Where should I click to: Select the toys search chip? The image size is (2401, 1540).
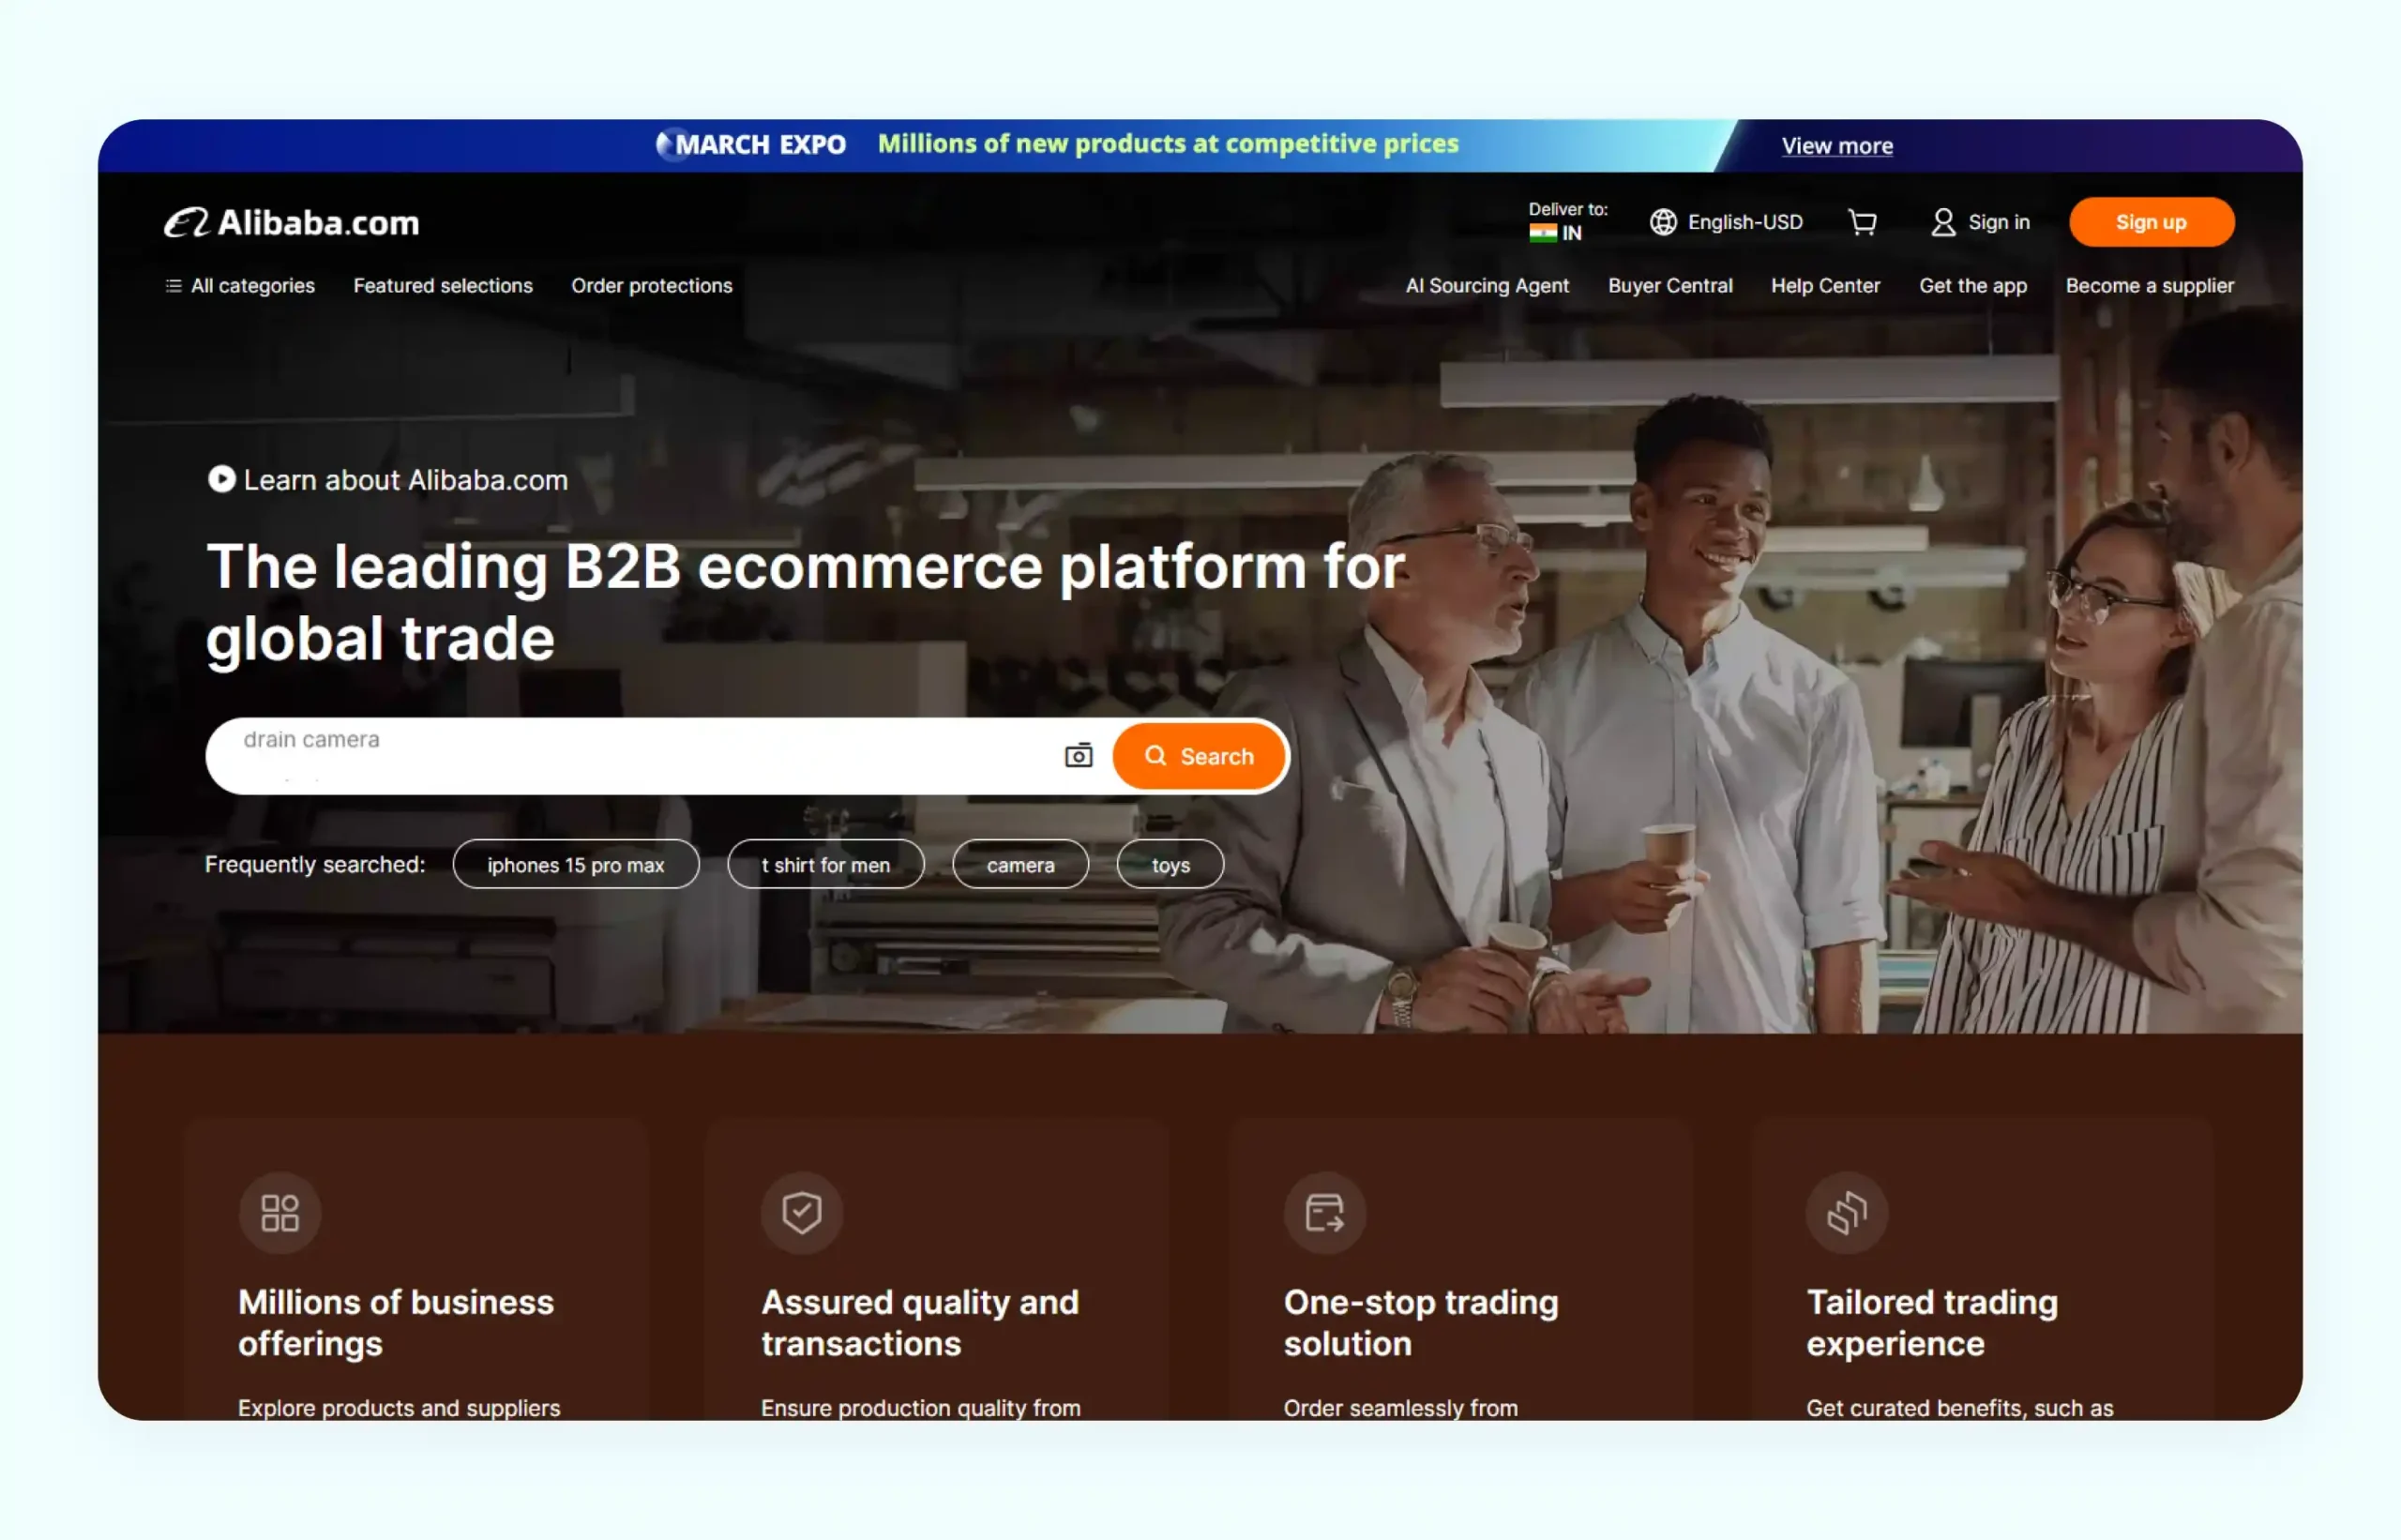pos(1171,865)
